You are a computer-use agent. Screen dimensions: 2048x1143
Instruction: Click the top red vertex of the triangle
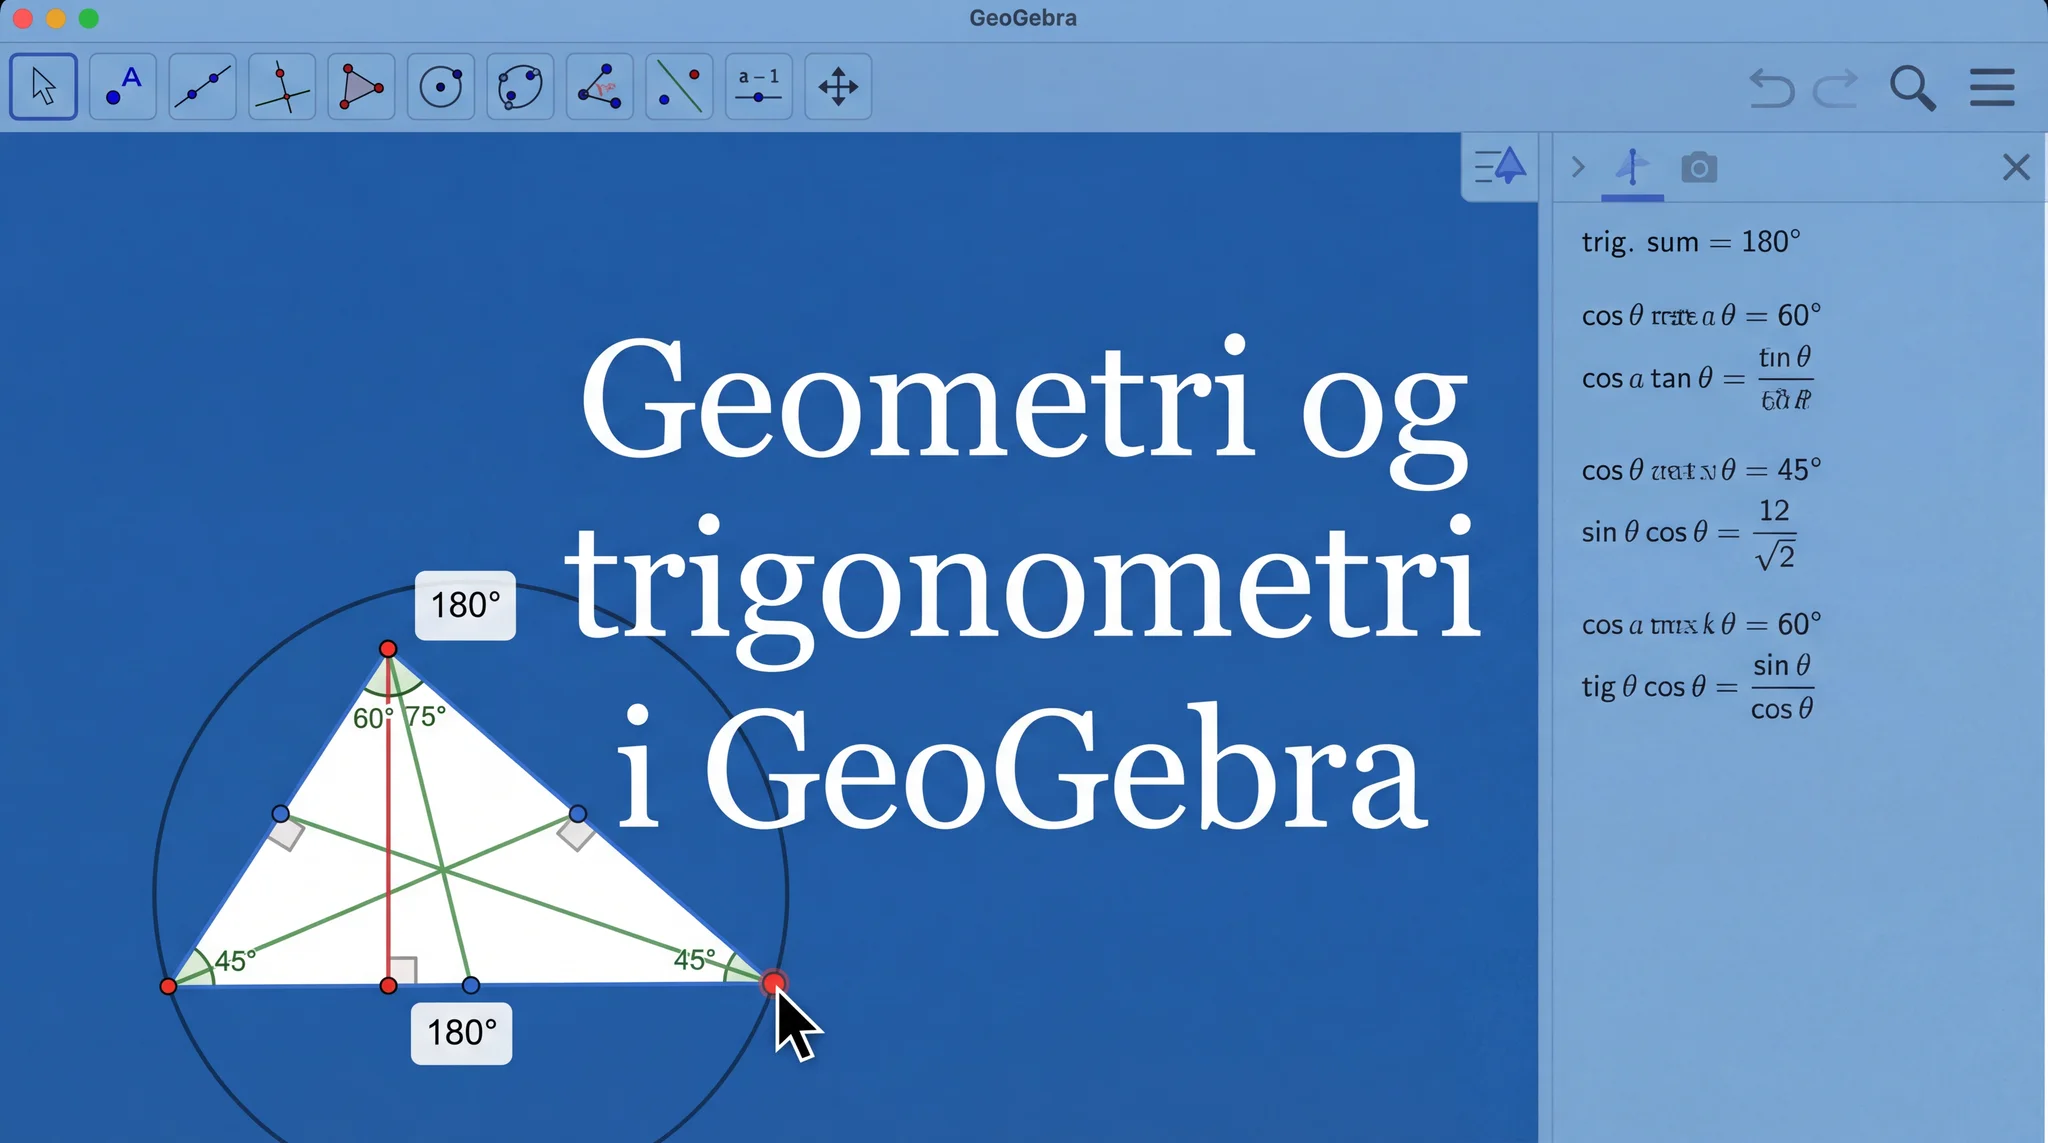(388, 649)
